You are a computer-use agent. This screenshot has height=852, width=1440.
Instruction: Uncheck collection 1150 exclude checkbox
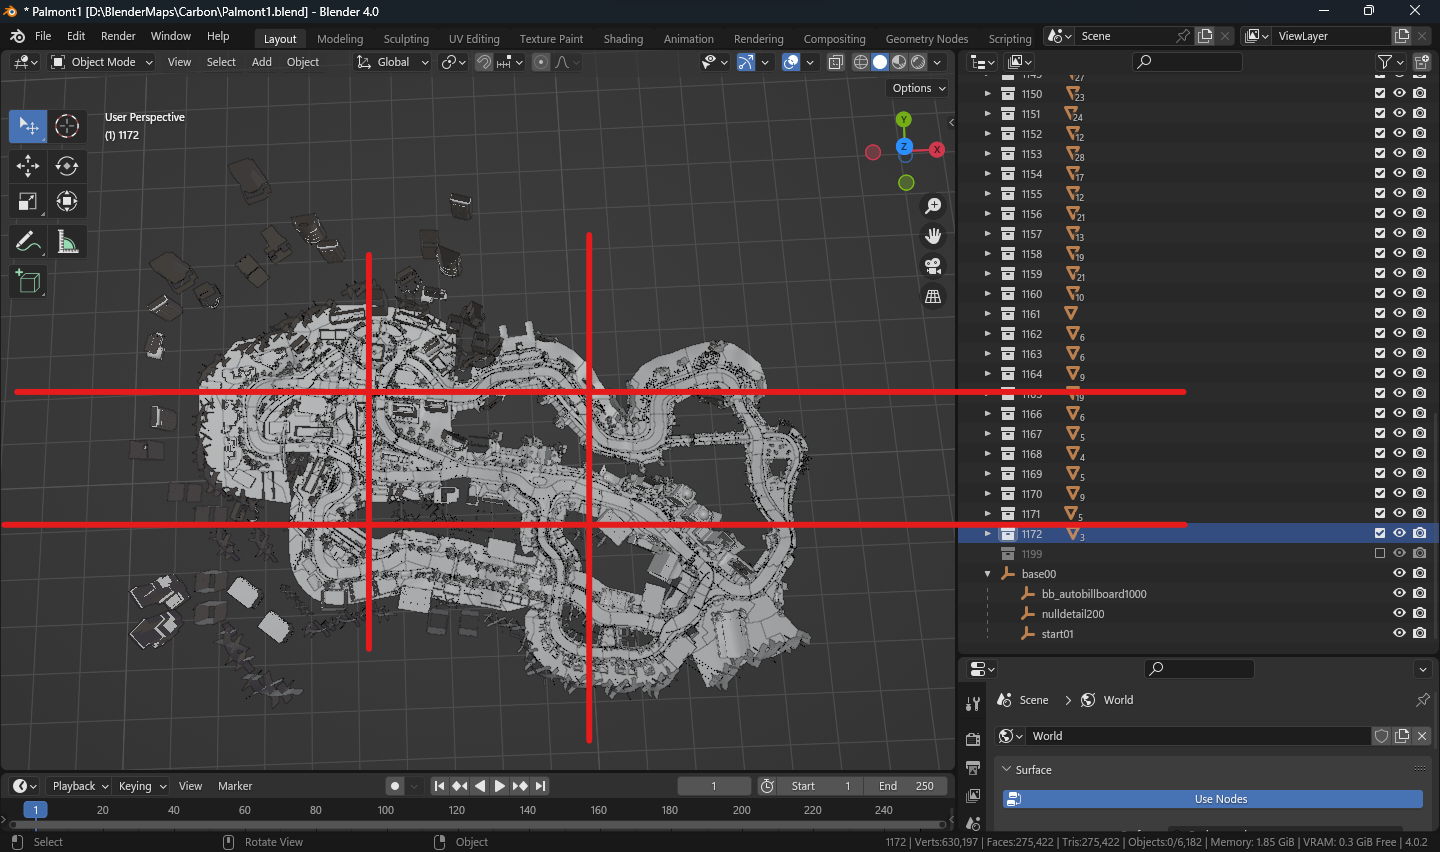pyautogui.click(x=1380, y=94)
